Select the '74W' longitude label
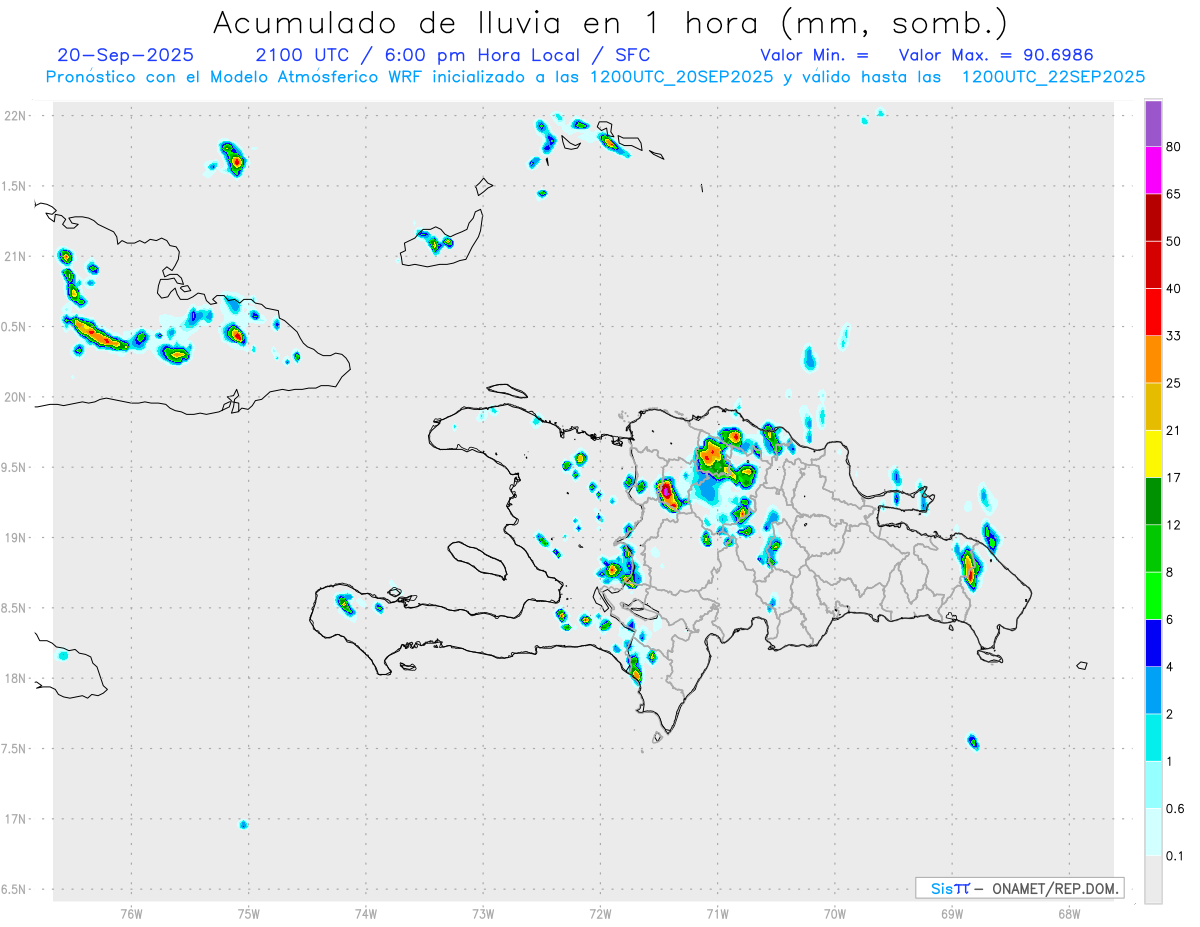The height and width of the screenshot is (927, 1200). 366,913
